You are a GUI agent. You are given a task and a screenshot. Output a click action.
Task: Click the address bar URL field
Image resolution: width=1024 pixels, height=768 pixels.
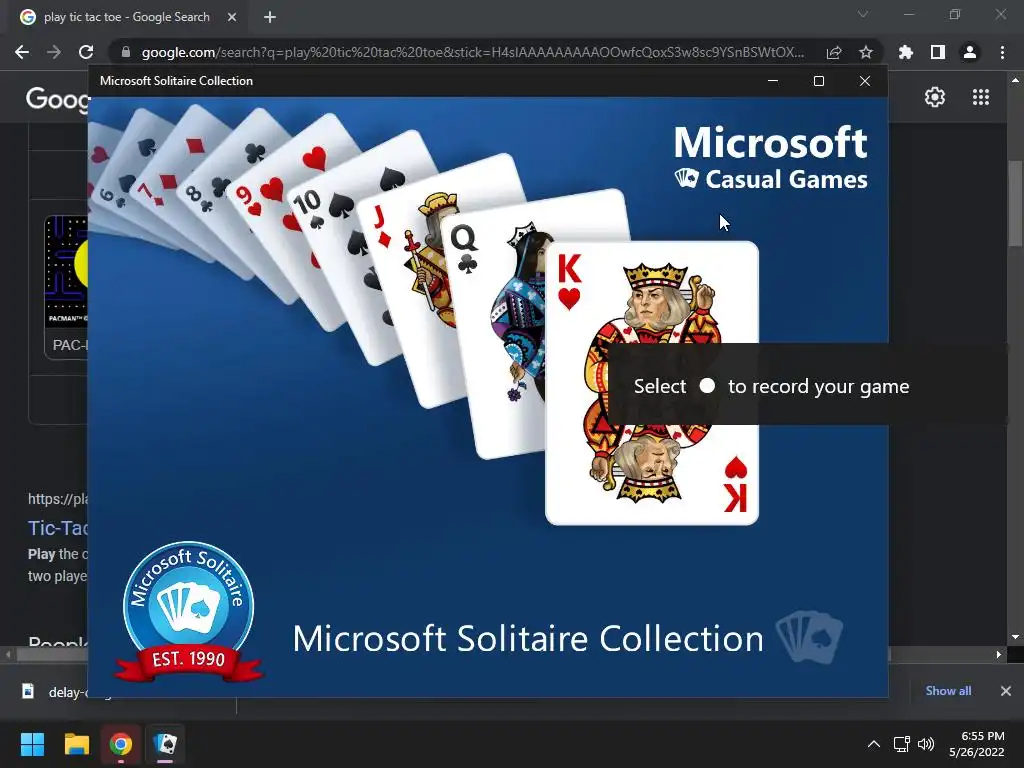point(473,52)
